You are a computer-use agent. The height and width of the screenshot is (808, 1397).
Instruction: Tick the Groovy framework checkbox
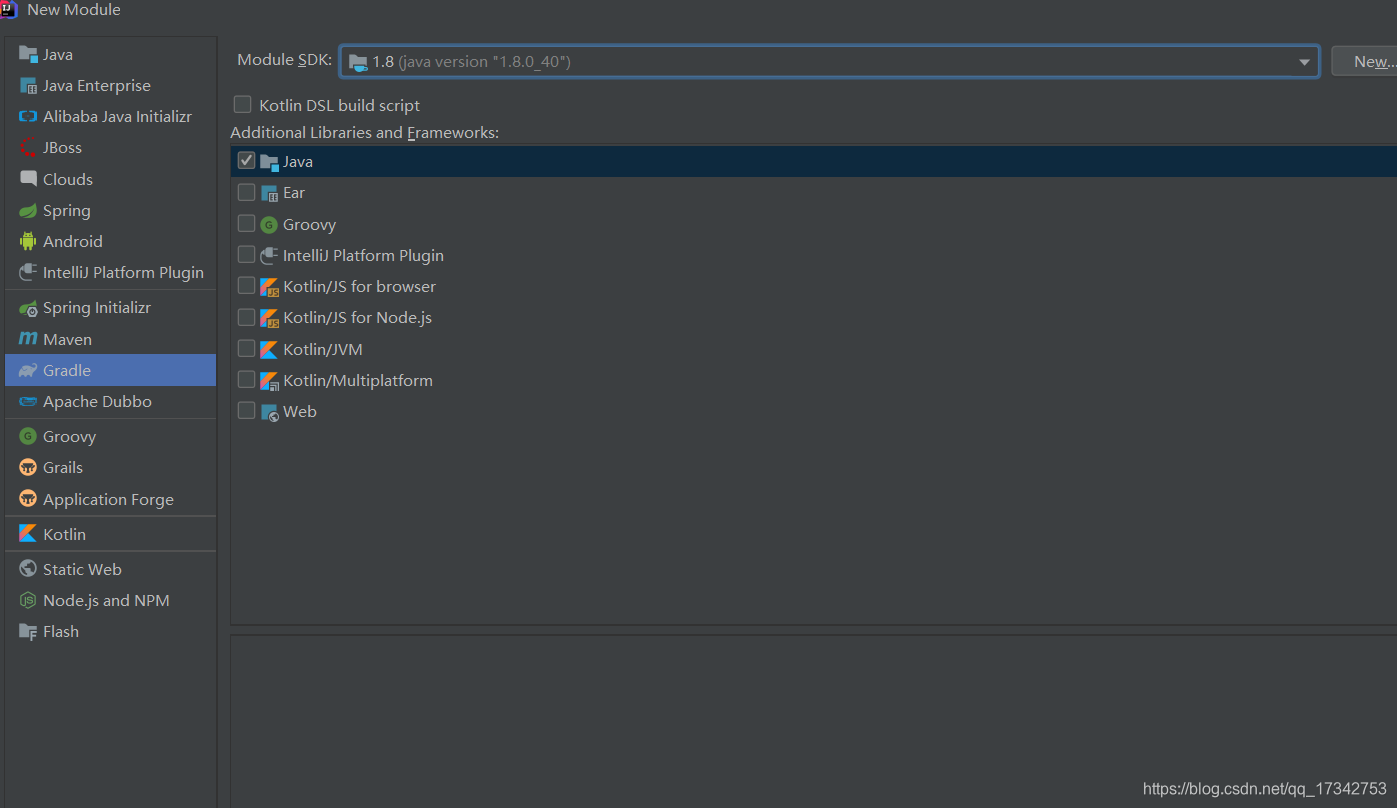pyautogui.click(x=246, y=223)
